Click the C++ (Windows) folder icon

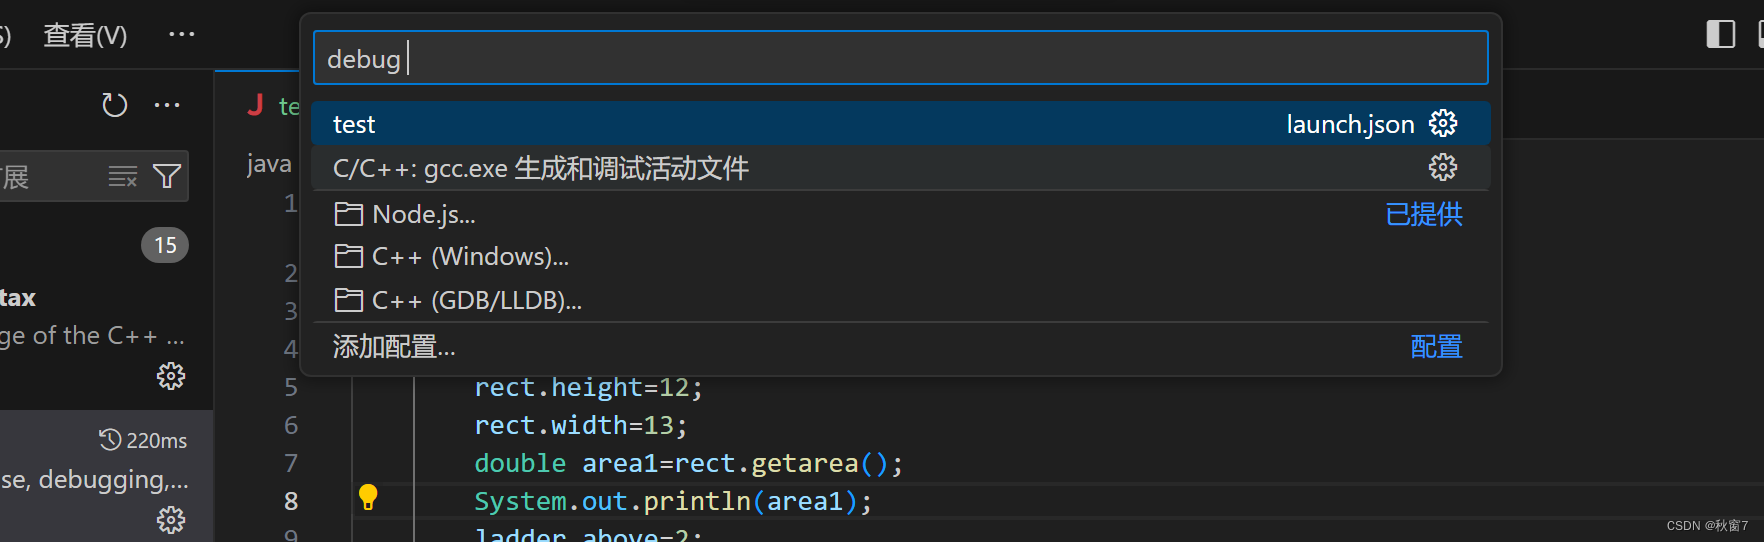click(x=348, y=257)
